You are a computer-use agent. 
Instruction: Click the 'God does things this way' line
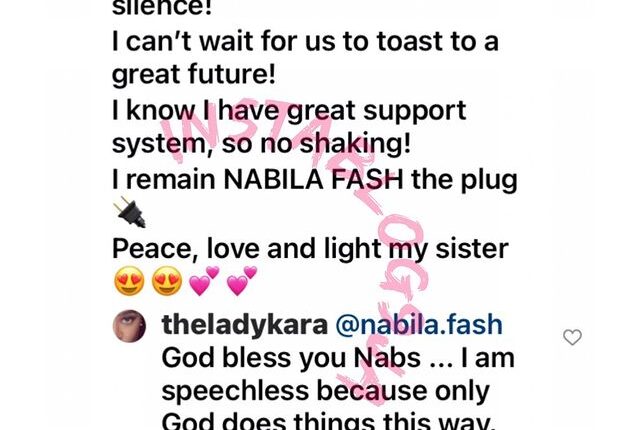(x=329, y=421)
